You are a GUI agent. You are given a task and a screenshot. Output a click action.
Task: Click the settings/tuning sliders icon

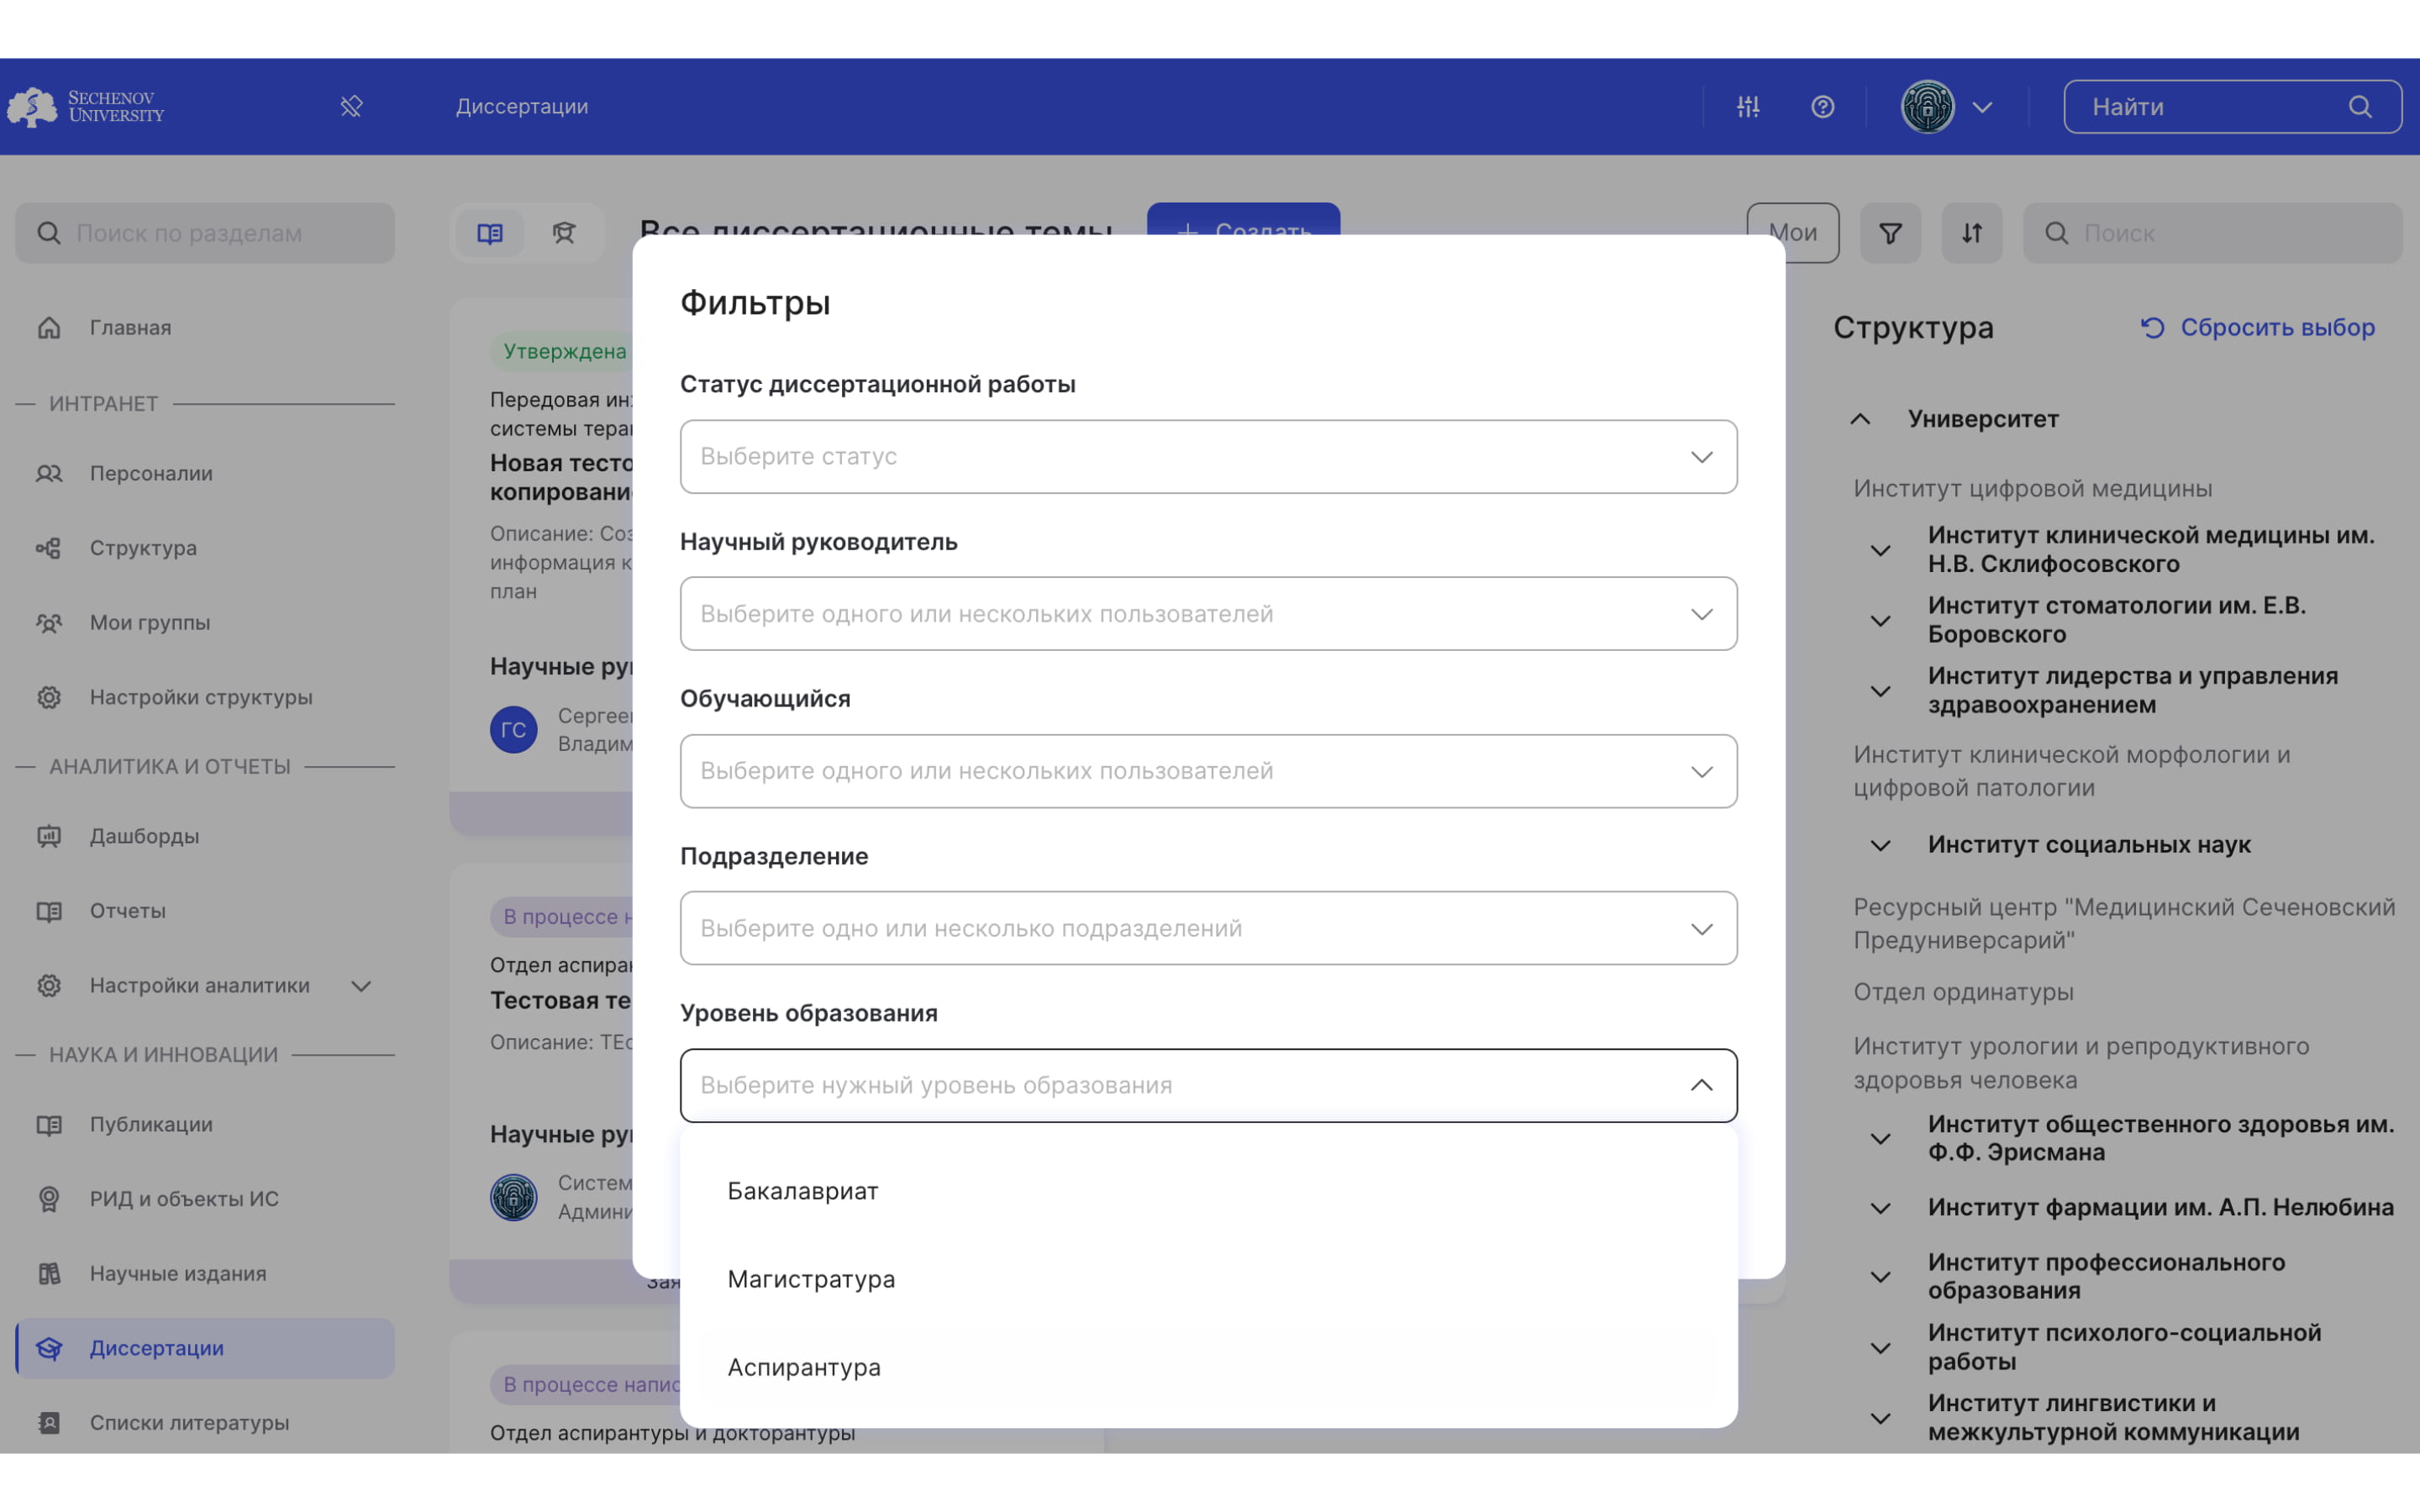(x=1746, y=106)
